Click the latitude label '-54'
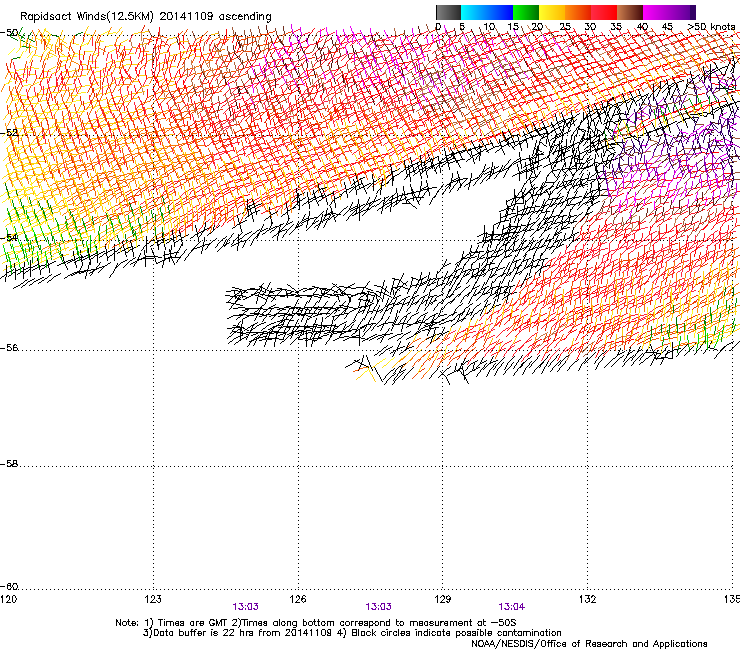 [x=9, y=237]
